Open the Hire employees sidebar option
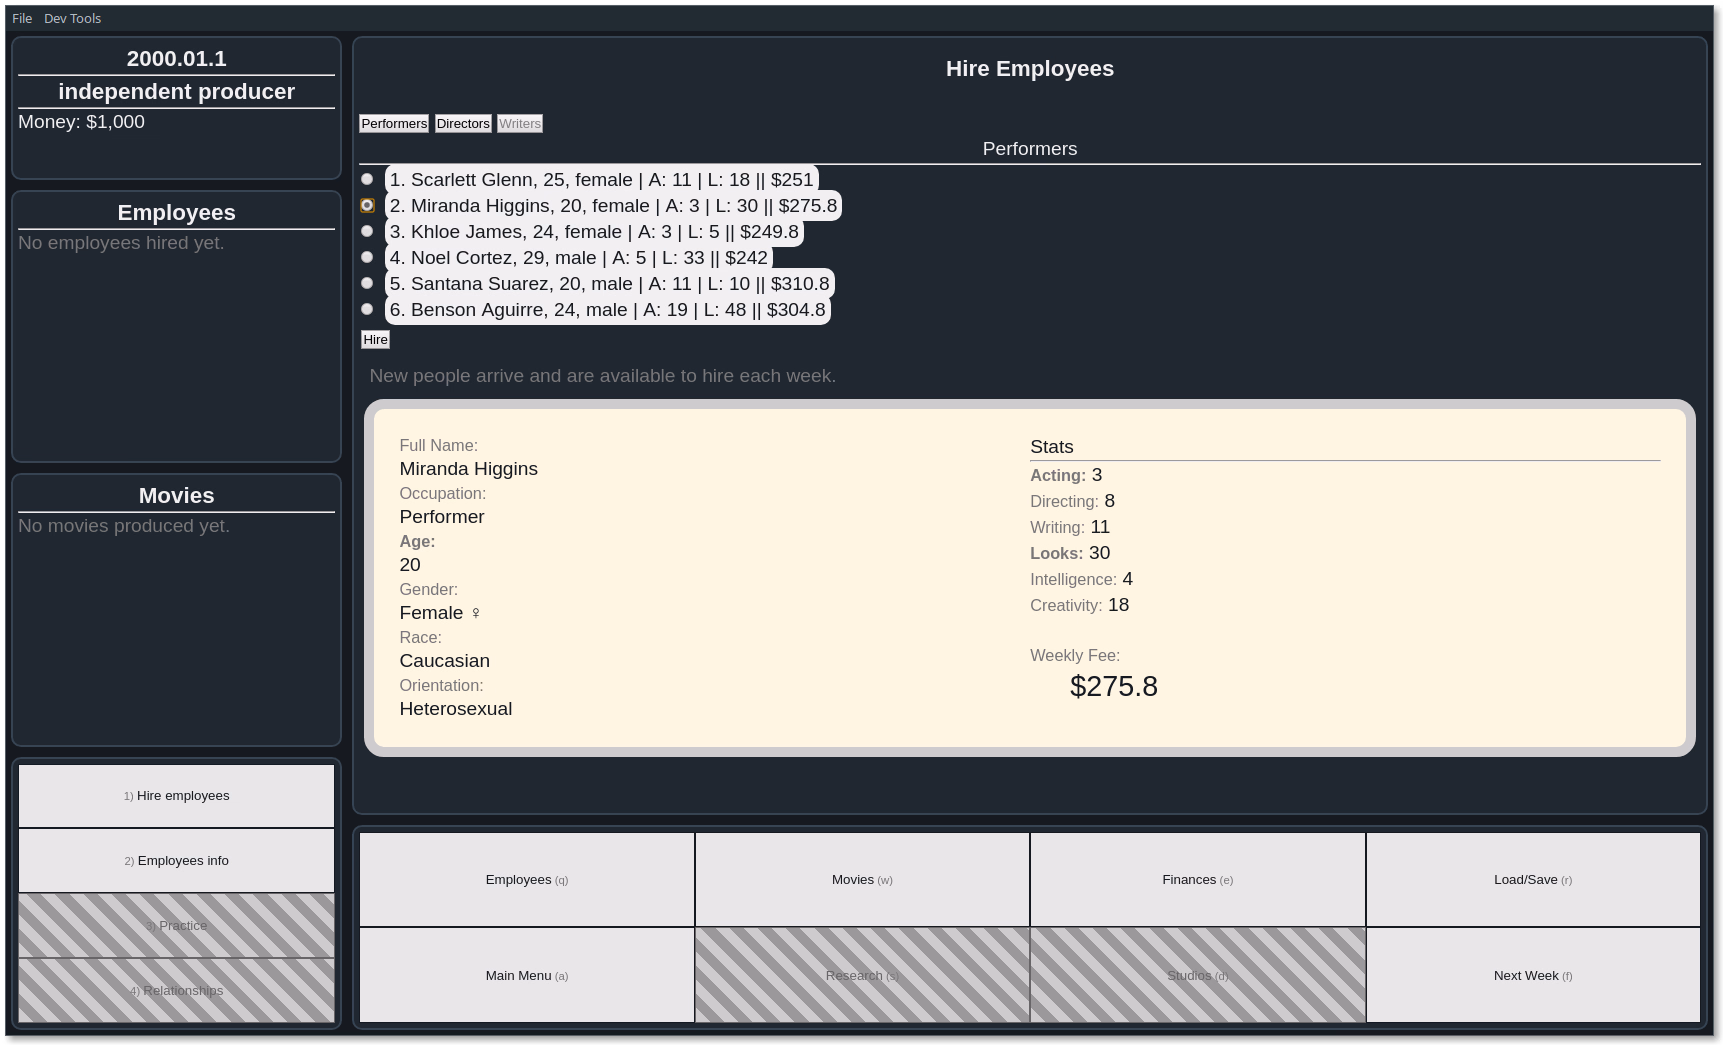 click(176, 796)
